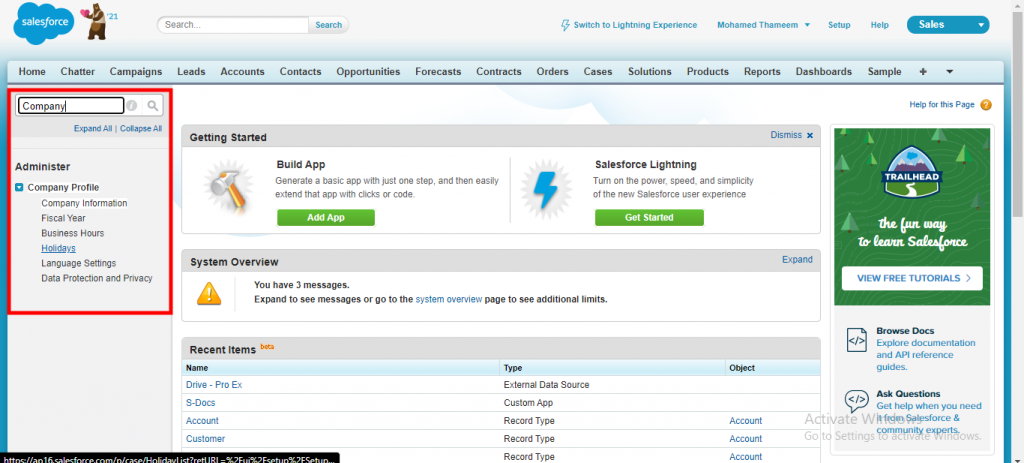This screenshot has height=463, width=1024.
Task: Go to the Campaigns tab
Action: coord(136,72)
